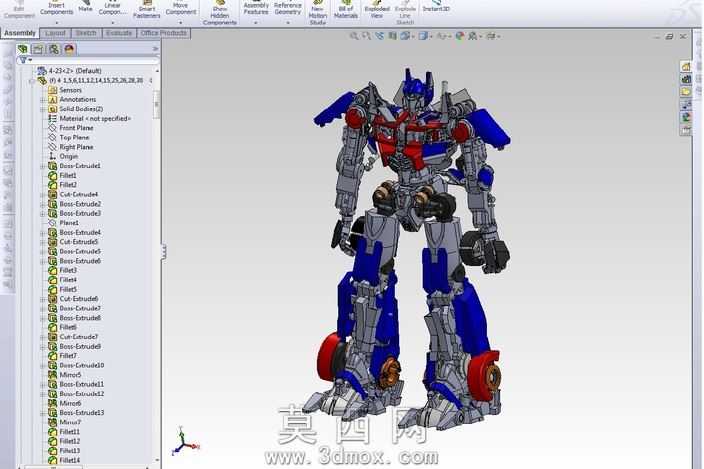Open PropertyManager tab icon
The width and height of the screenshot is (704, 469).
[x=38, y=49]
